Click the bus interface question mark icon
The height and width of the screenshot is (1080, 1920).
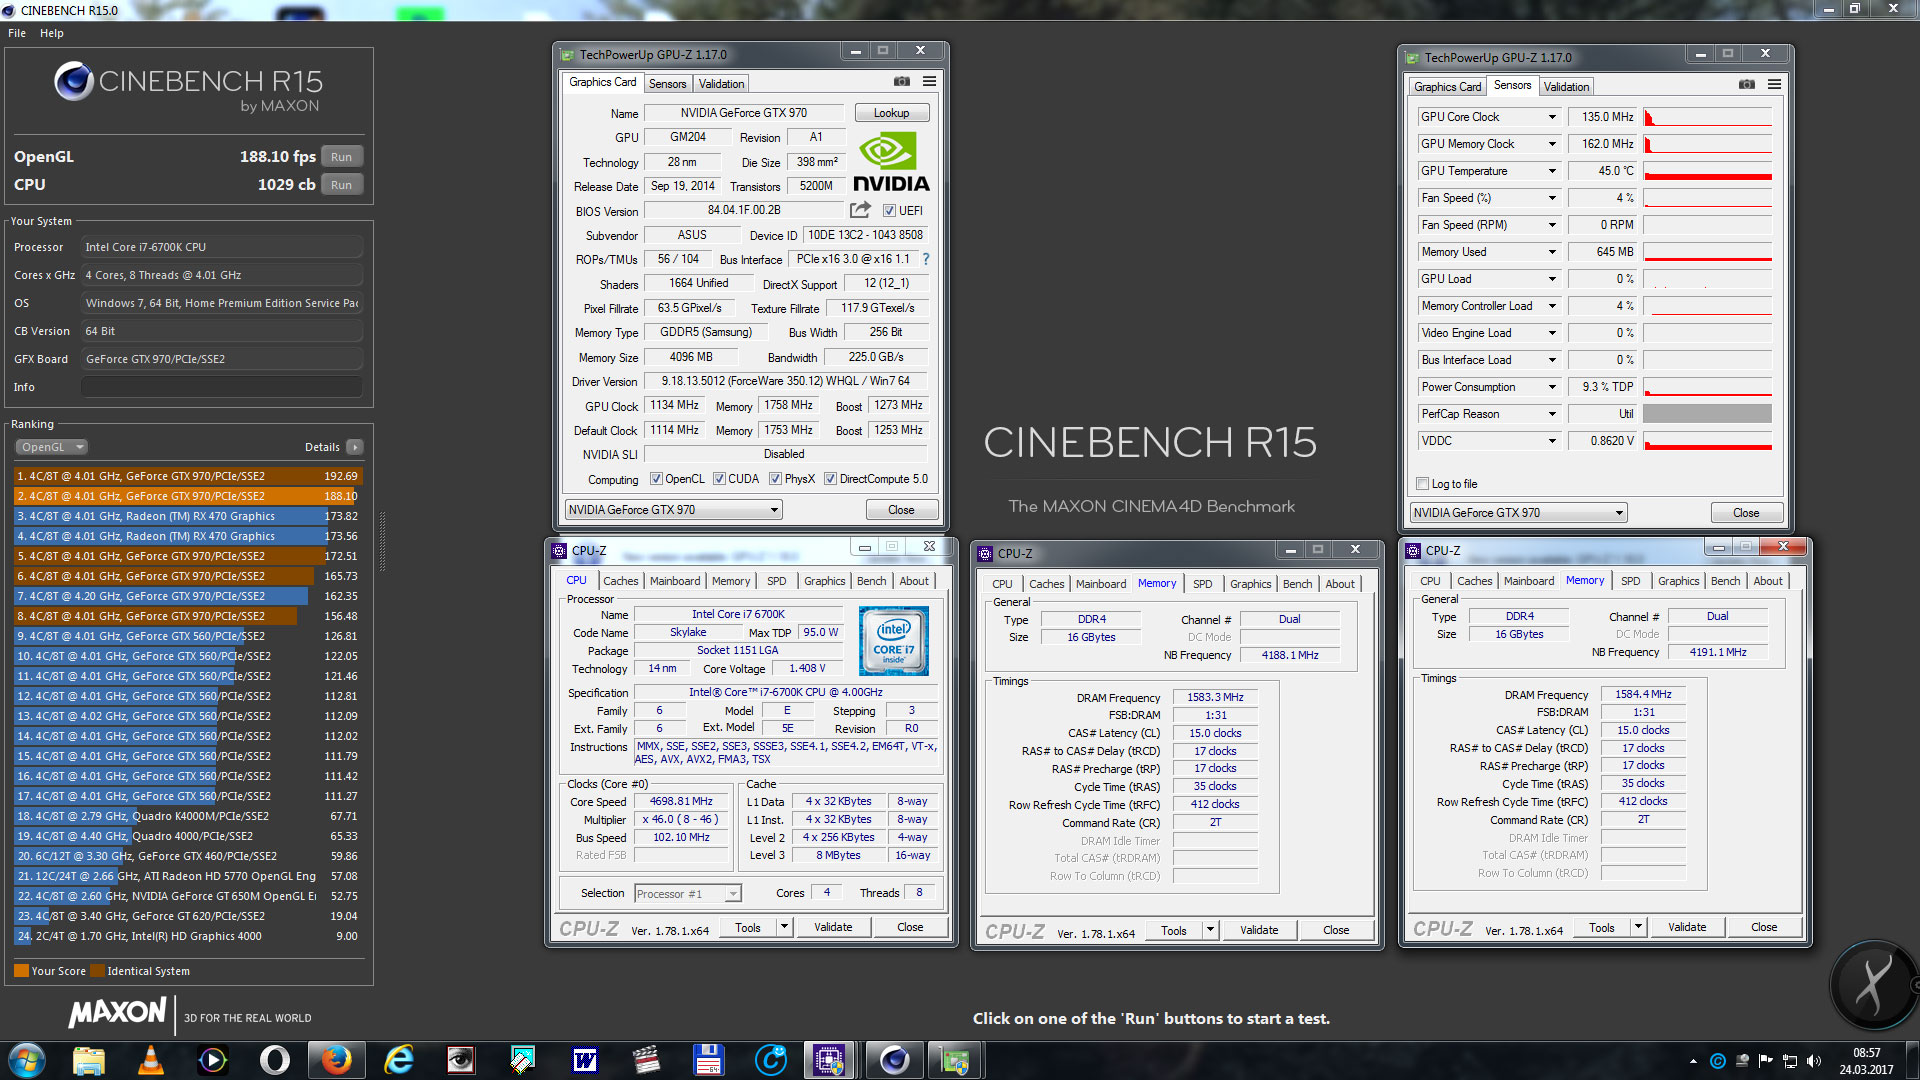click(926, 259)
